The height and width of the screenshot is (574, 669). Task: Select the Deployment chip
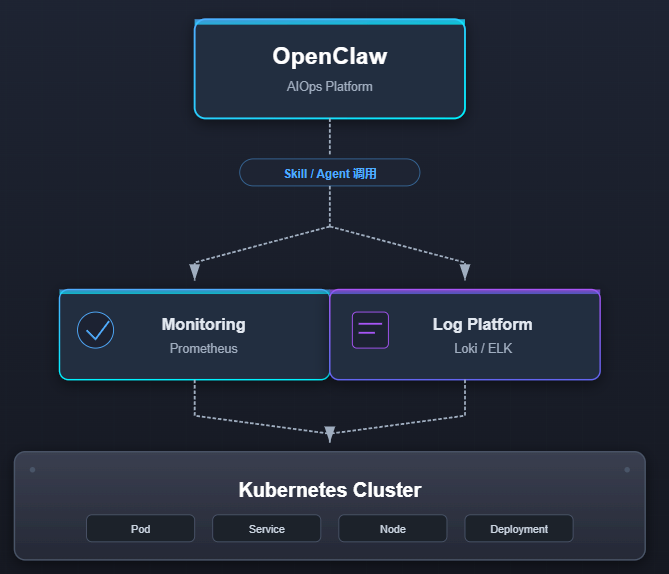pos(519,528)
